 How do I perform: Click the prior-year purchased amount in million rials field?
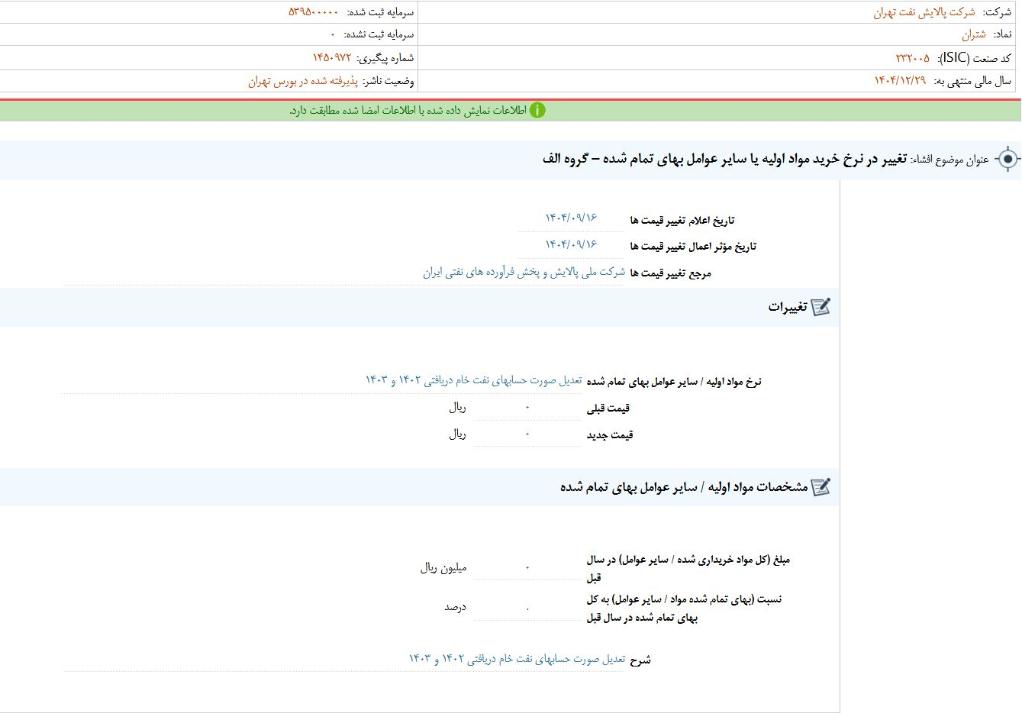coord(527,568)
